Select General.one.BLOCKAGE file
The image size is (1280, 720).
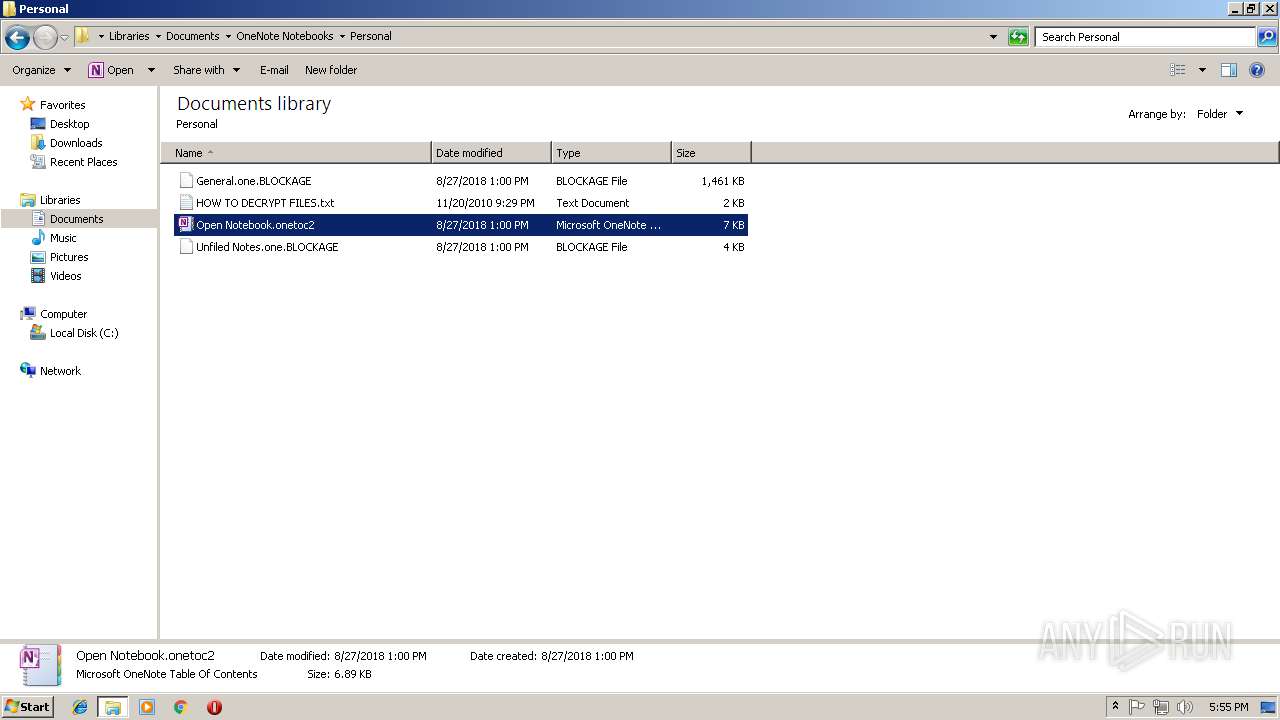(x=461, y=181)
